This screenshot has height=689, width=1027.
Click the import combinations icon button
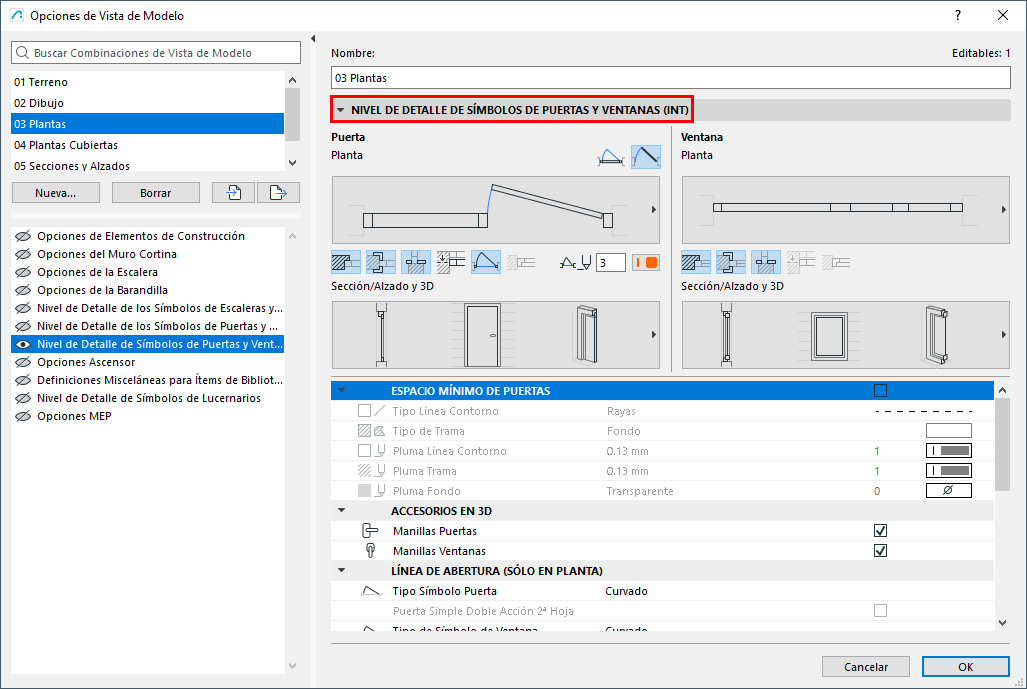pos(233,193)
